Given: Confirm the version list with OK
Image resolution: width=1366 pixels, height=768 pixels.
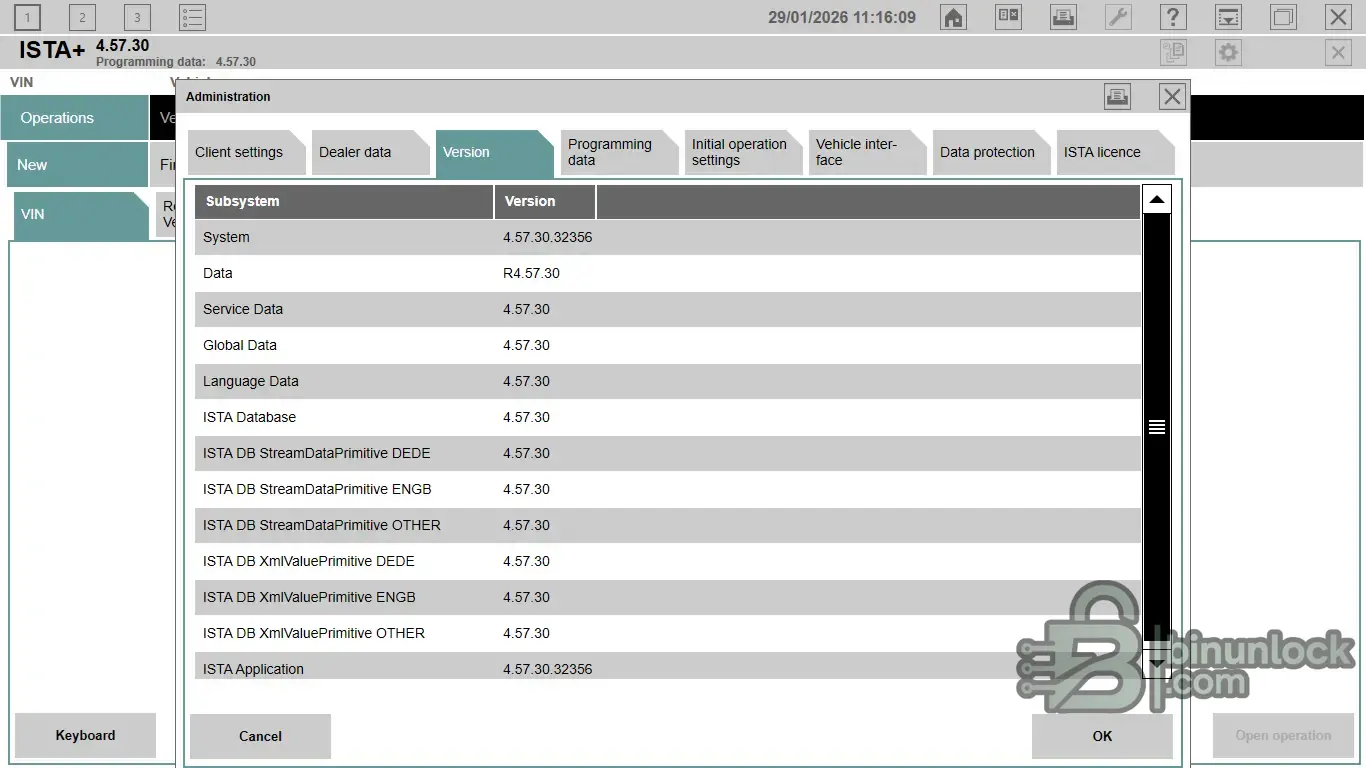Looking at the screenshot, I should click(1102, 736).
